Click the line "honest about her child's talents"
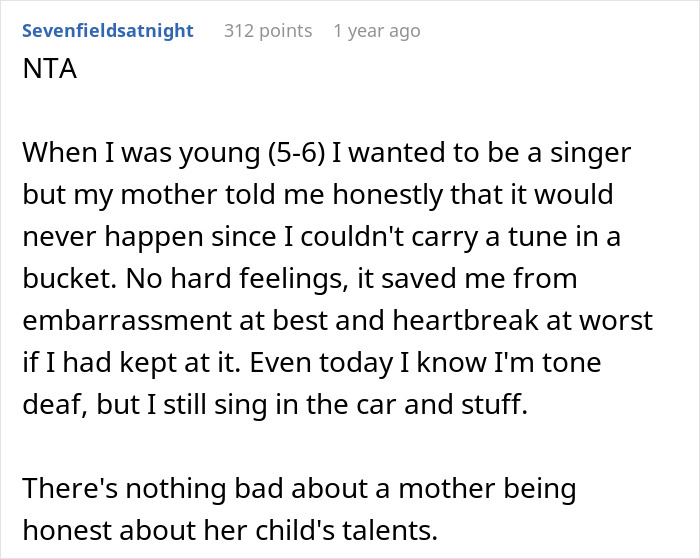Viewport: 700px width, 559px height. click(x=230, y=529)
